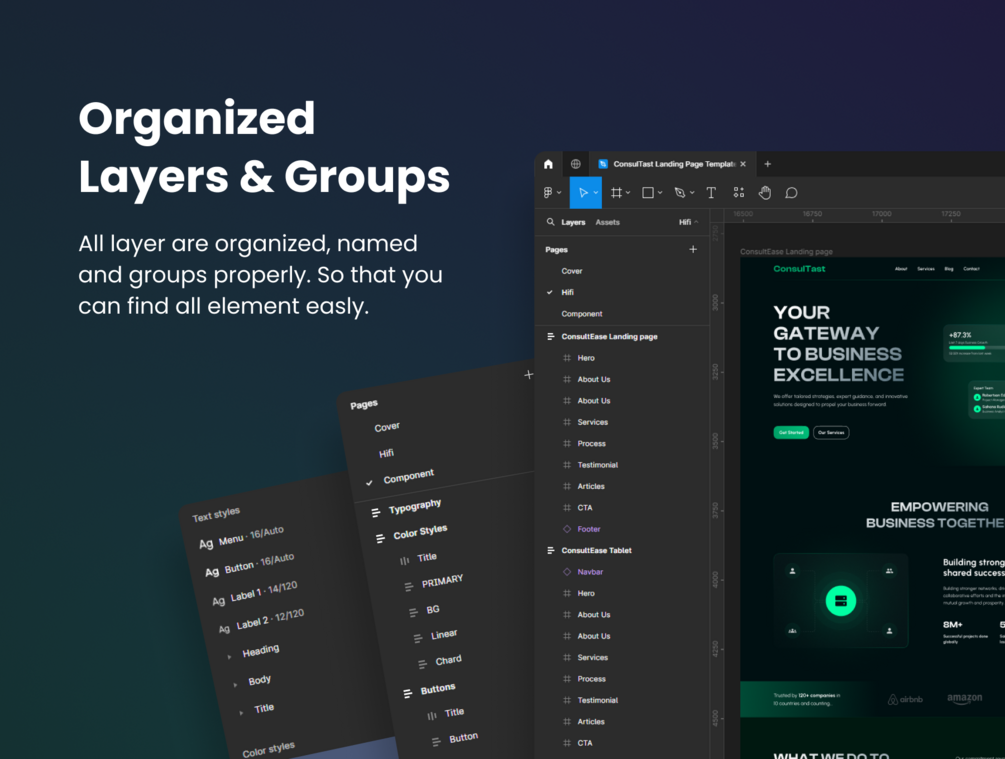Click the Our Services button on canvas
1005x759 pixels.
[831, 433]
